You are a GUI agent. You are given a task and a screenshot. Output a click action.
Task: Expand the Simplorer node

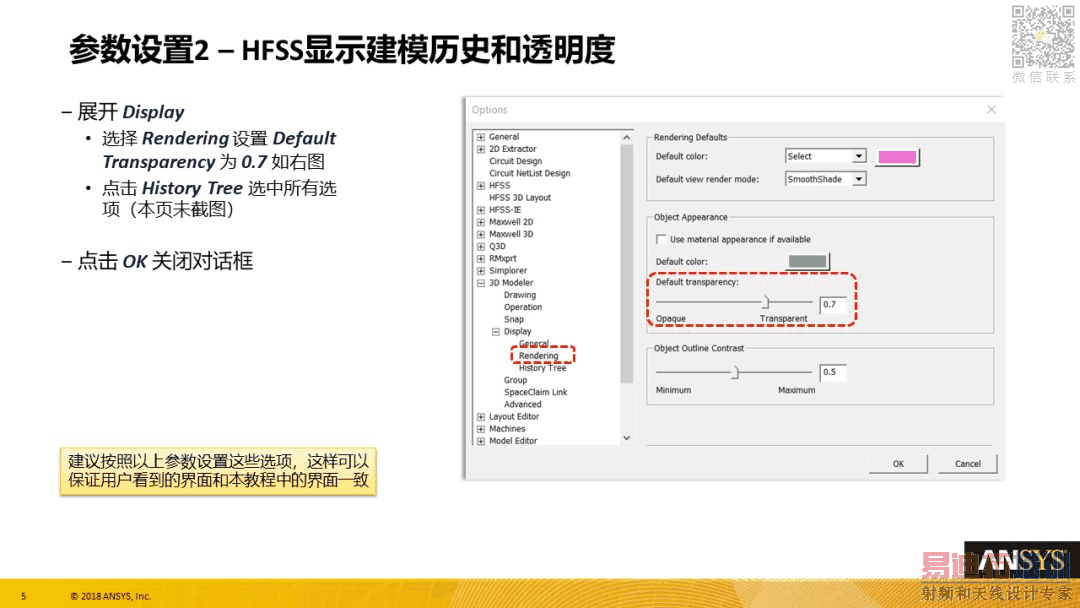point(481,271)
